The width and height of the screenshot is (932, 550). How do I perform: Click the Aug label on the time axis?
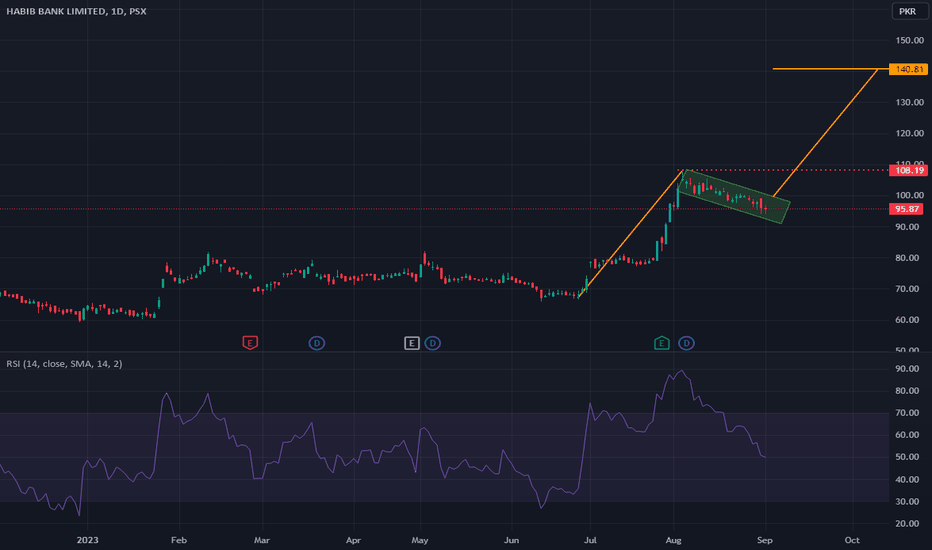(x=673, y=540)
